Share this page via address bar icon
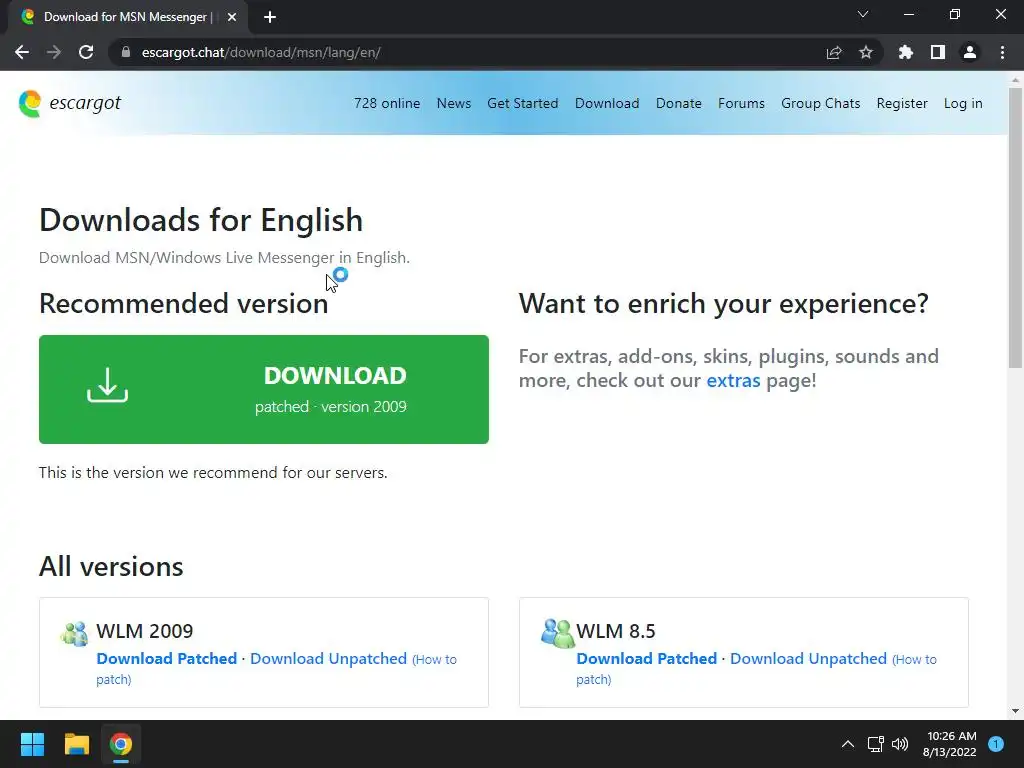Screen dimensions: 1024x768 (x=834, y=52)
